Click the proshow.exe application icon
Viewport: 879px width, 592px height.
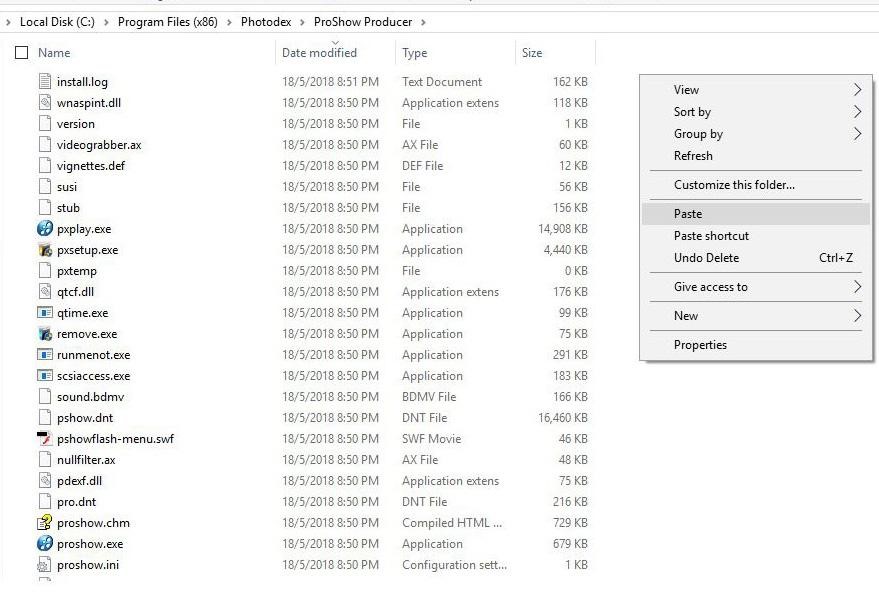(44, 544)
